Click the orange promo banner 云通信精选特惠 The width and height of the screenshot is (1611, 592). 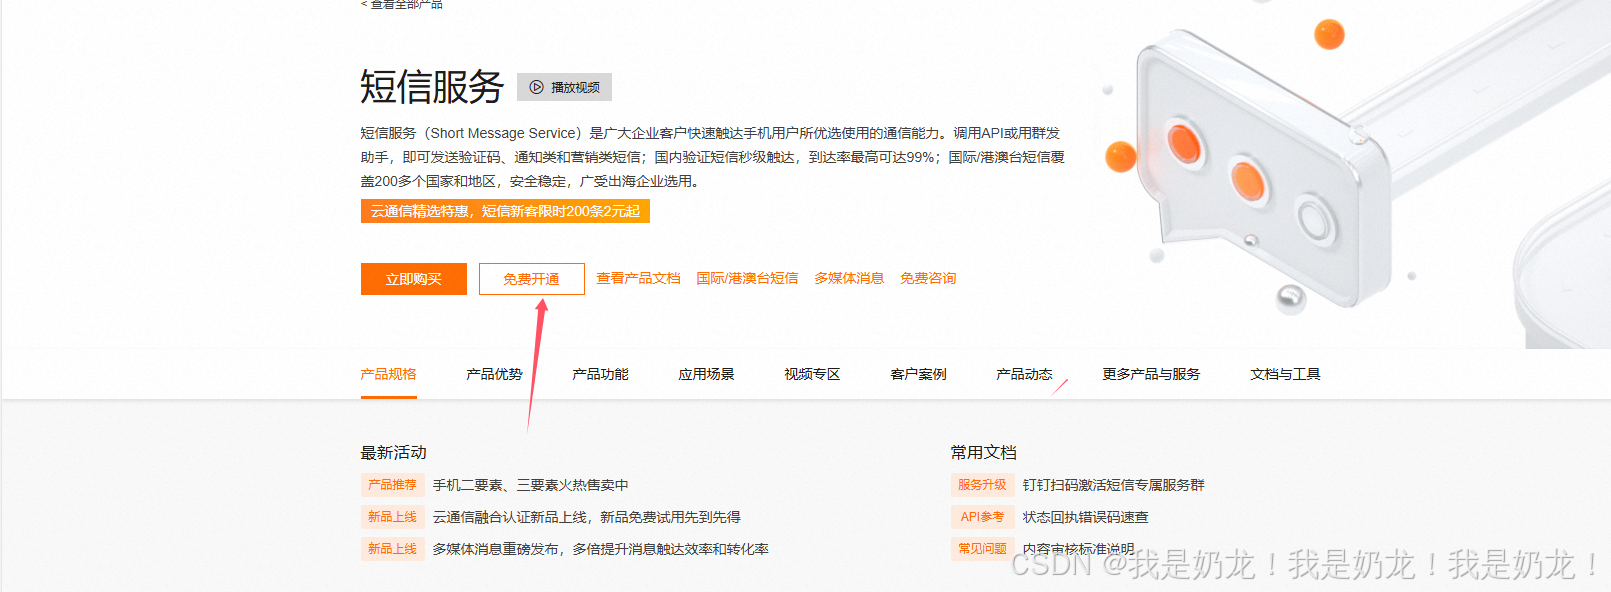click(x=505, y=211)
